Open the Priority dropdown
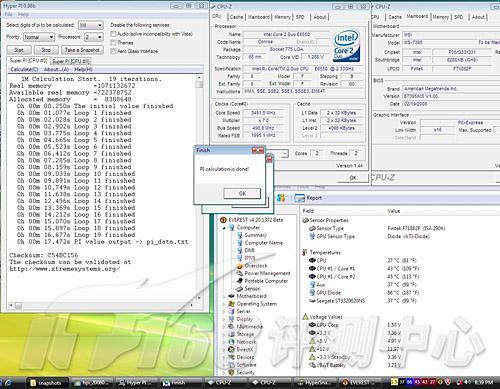The width and height of the screenshot is (500, 389). point(39,37)
